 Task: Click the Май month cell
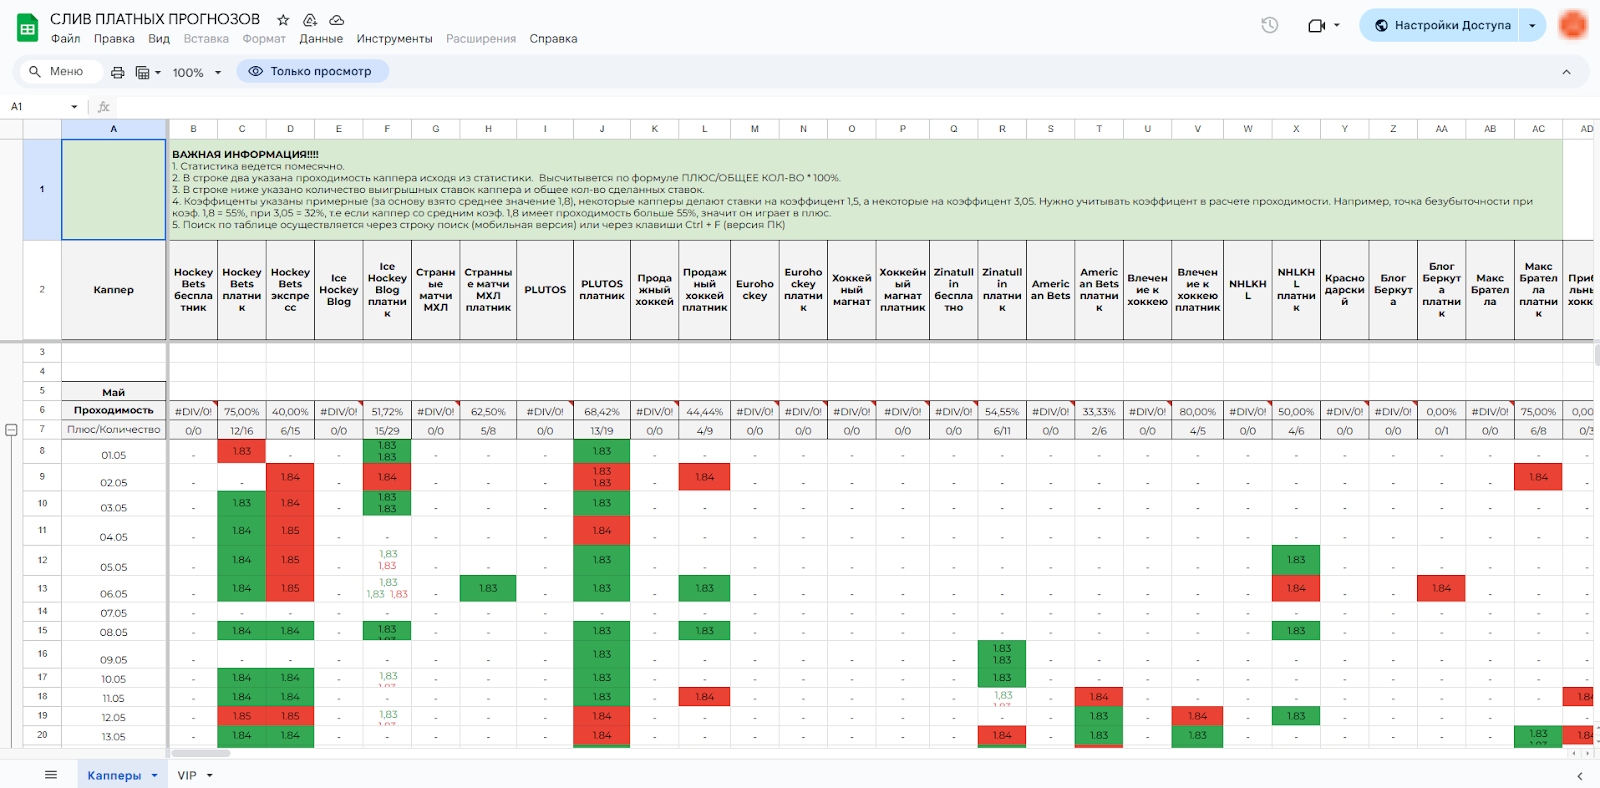point(114,392)
